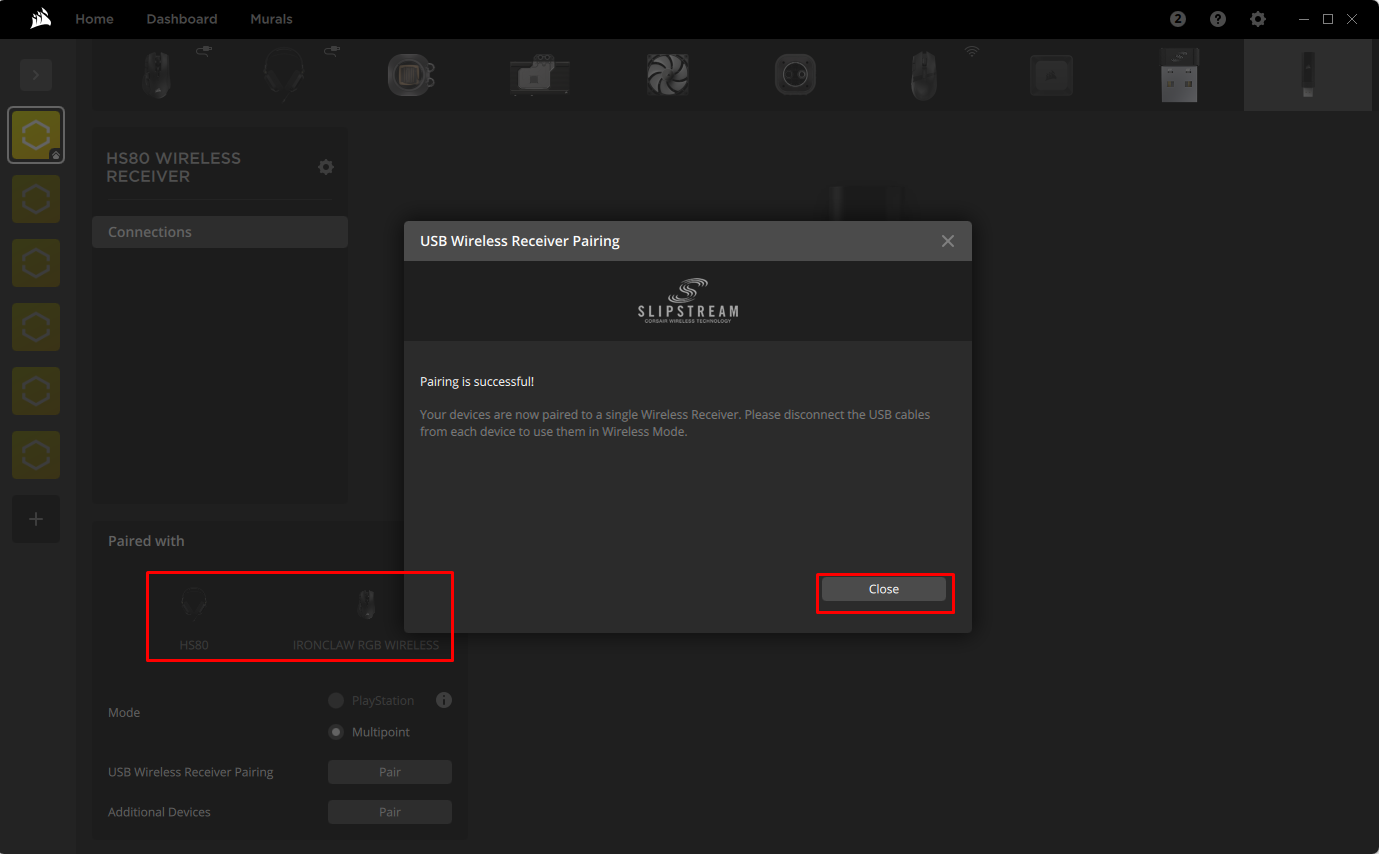Open the Home tab
1379x854 pixels.
pos(94,19)
